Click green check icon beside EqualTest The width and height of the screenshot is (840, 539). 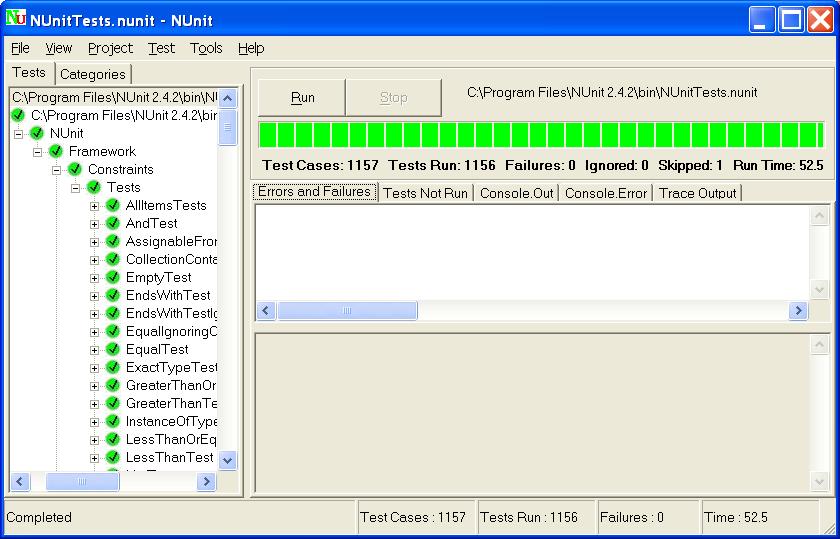pyautogui.click(x=112, y=349)
